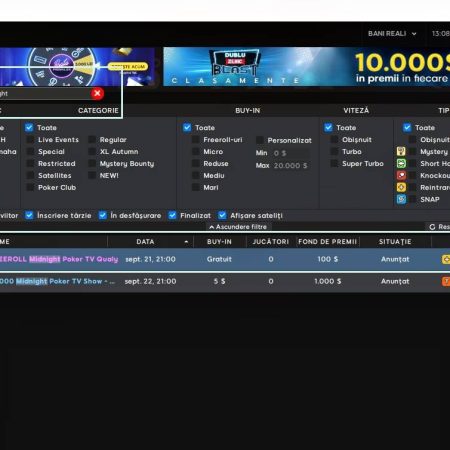The height and width of the screenshot is (450, 450).
Task: Click the Mystery type trophy icon
Action: pos(401,151)
